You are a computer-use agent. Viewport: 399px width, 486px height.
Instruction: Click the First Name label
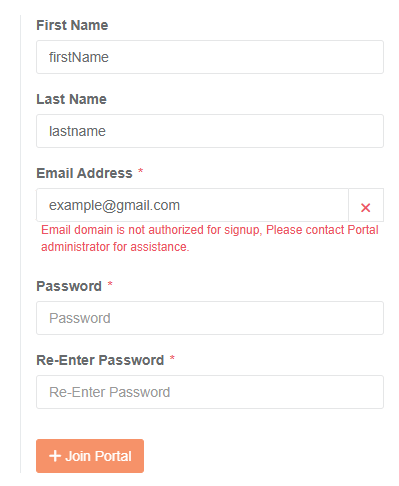tap(72, 25)
